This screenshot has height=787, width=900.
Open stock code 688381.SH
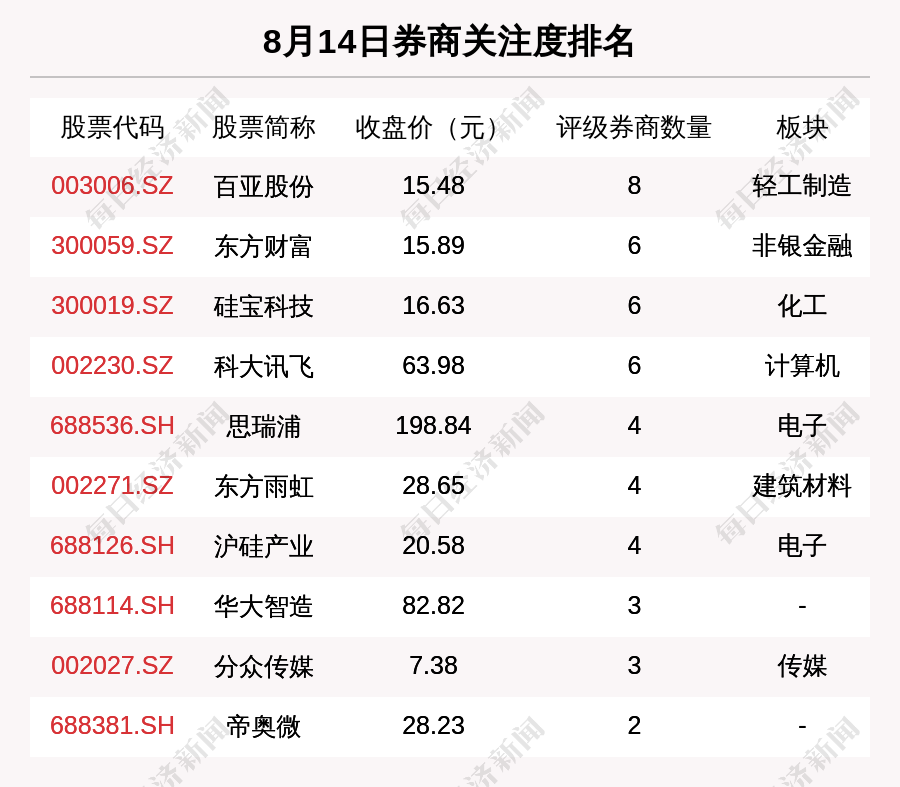(x=112, y=726)
